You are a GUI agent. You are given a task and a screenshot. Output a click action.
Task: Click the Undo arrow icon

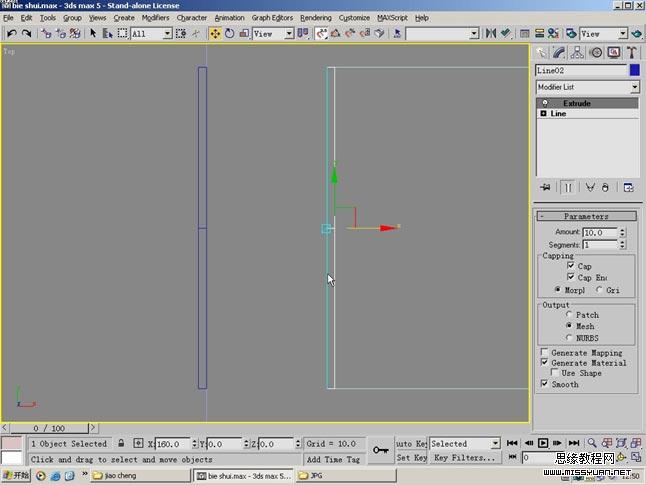point(12,33)
